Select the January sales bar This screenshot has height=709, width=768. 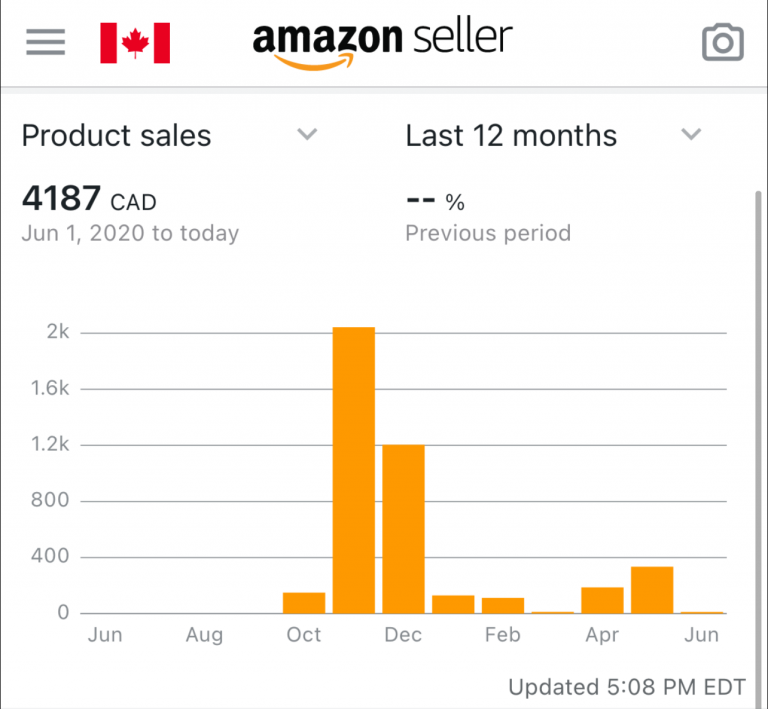[x=453, y=604]
